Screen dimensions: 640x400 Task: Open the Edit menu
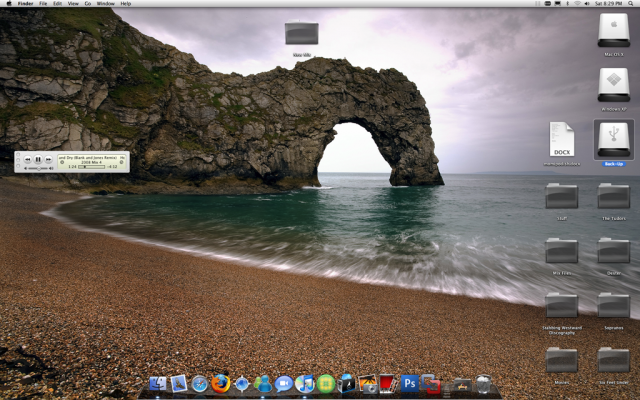(x=58, y=3)
